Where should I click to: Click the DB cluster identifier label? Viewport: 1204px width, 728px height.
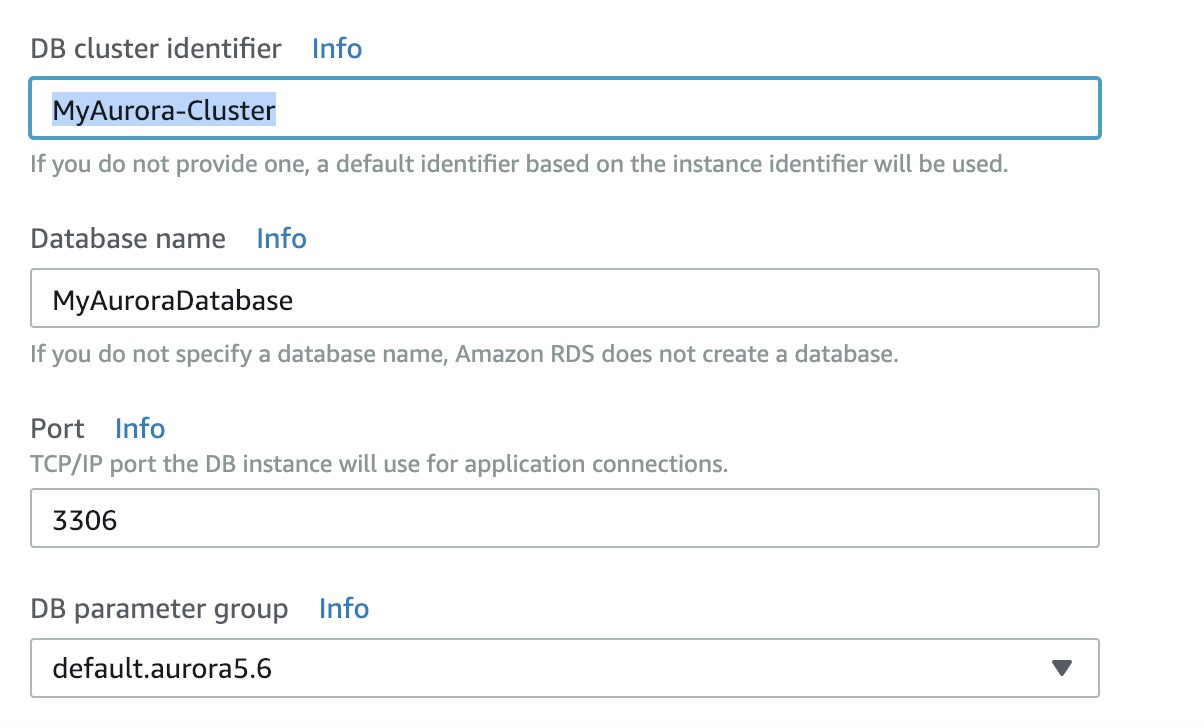point(156,48)
